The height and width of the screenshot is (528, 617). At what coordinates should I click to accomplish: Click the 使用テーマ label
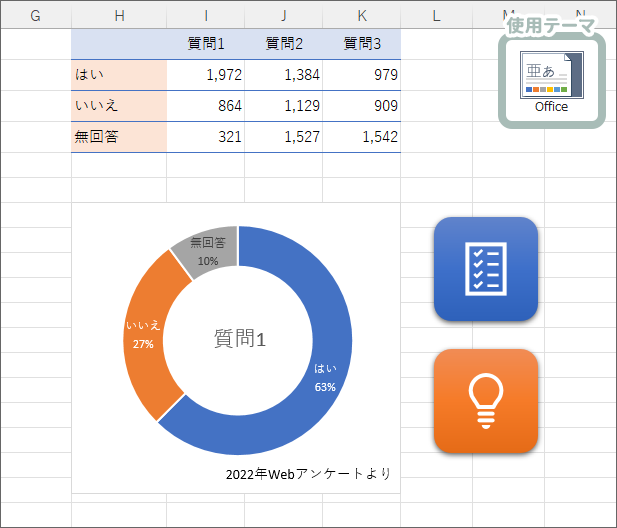(x=551, y=26)
